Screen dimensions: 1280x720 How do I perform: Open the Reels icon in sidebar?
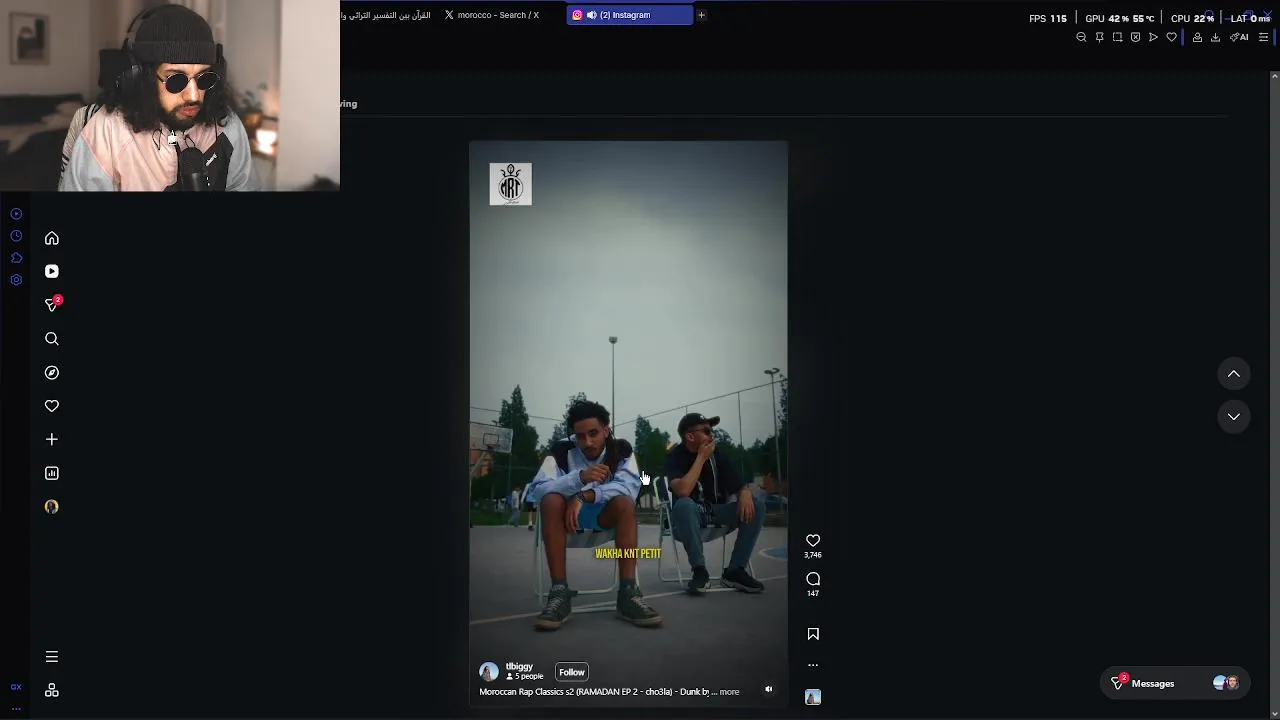(52, 271)
